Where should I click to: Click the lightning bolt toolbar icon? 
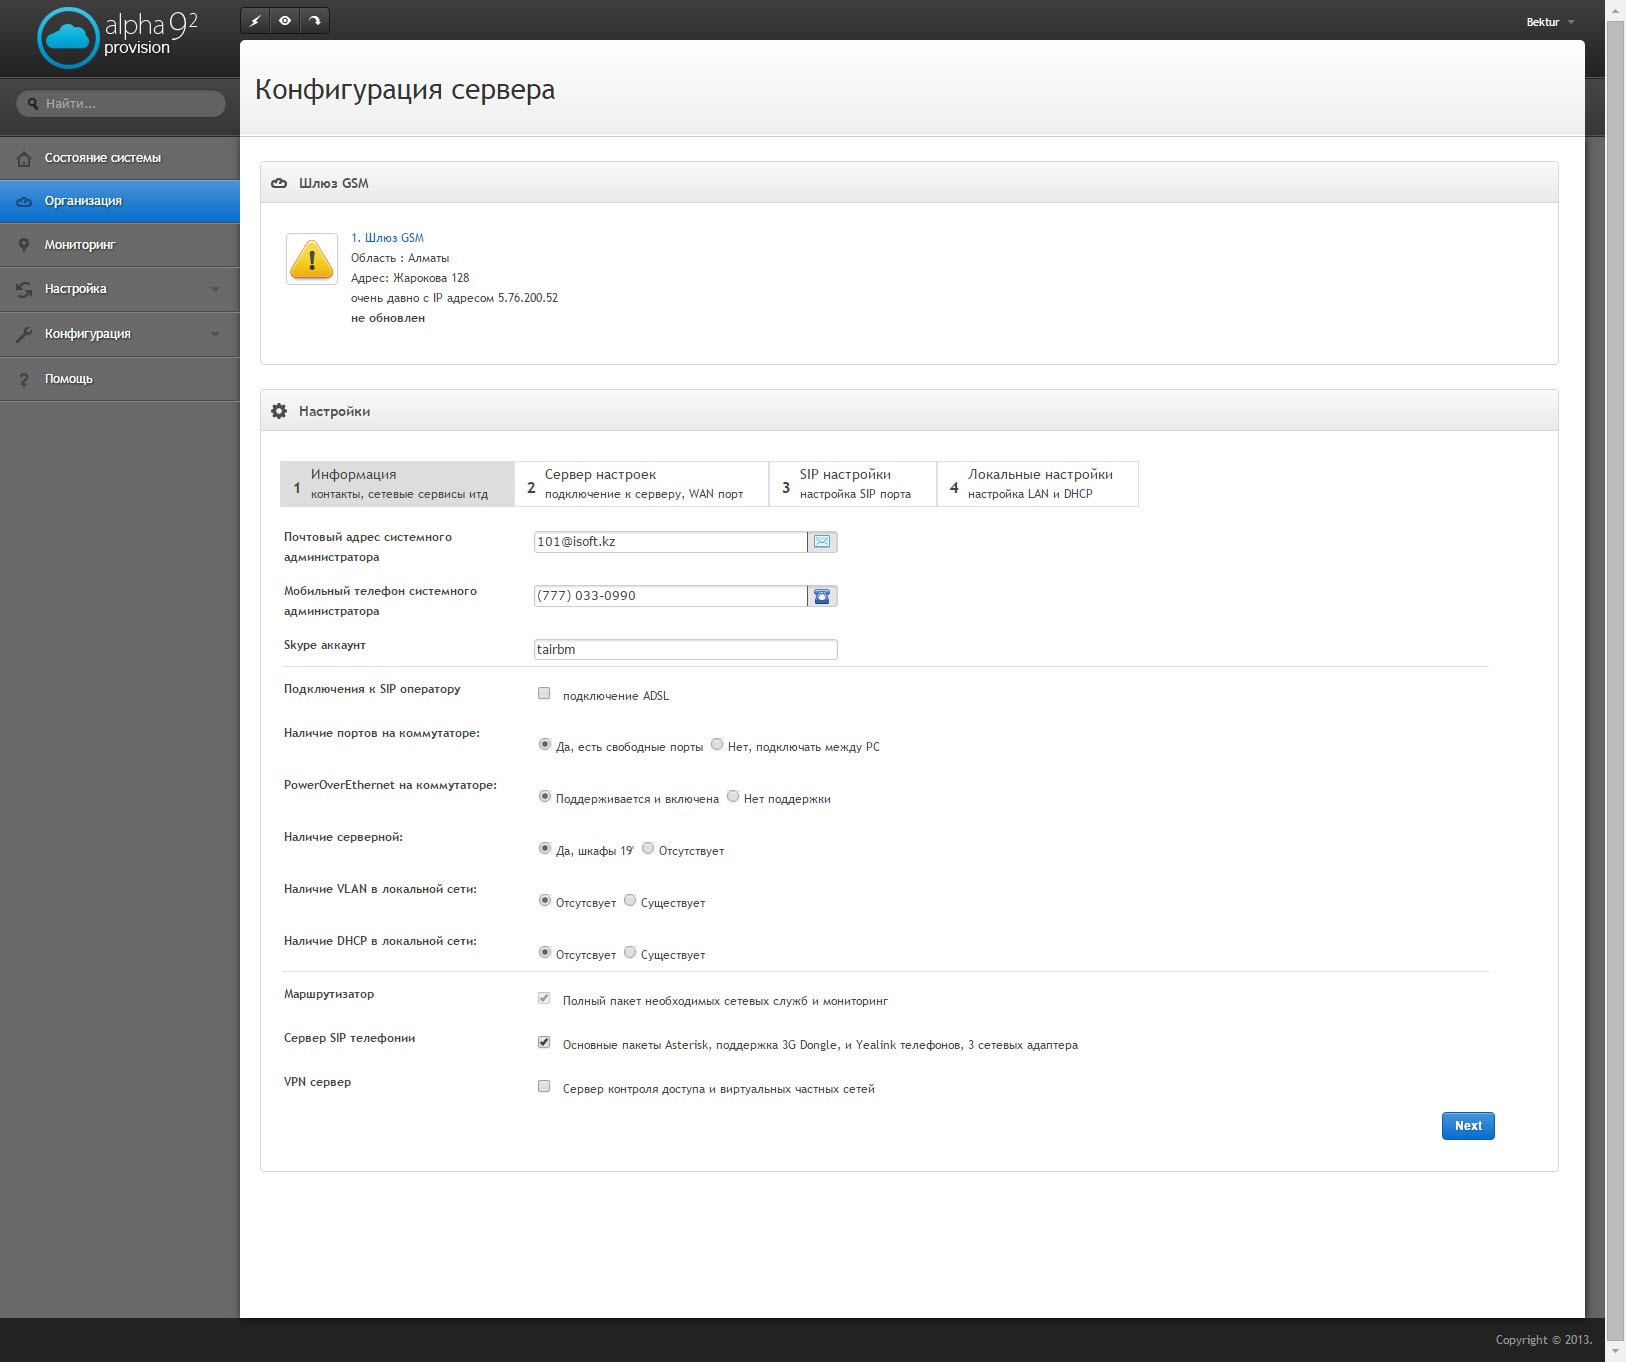[x=256, y=21]
